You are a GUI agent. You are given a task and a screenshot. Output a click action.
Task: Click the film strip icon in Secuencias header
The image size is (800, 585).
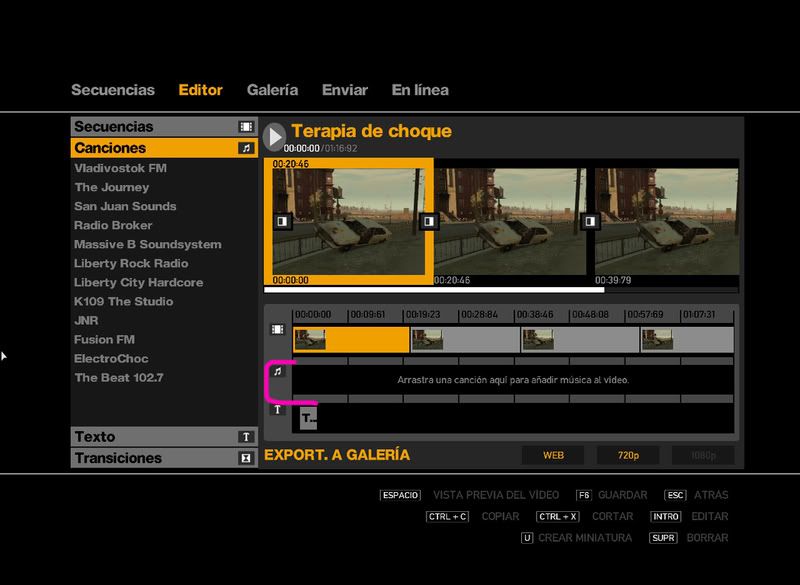click(246, 126)
